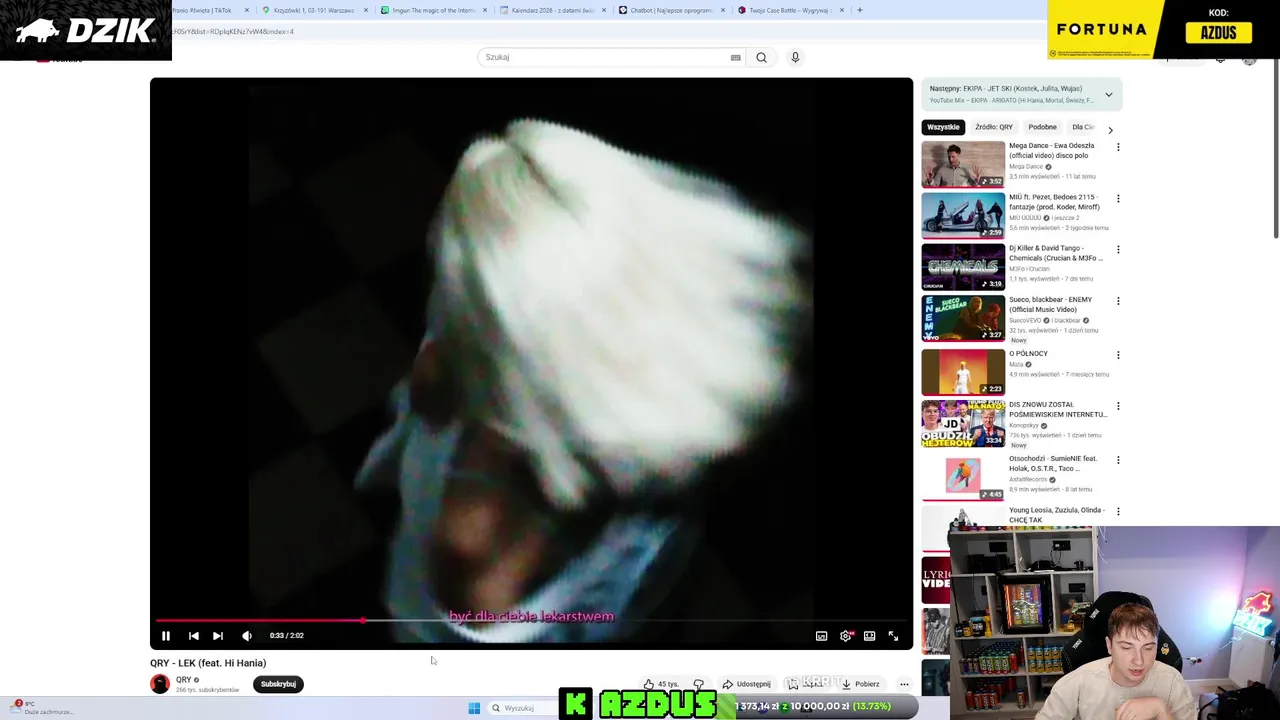Seek using the red video progress bar
This screenshot has height=720, width=1280.
pyautogui.click(x=531, y=621)
